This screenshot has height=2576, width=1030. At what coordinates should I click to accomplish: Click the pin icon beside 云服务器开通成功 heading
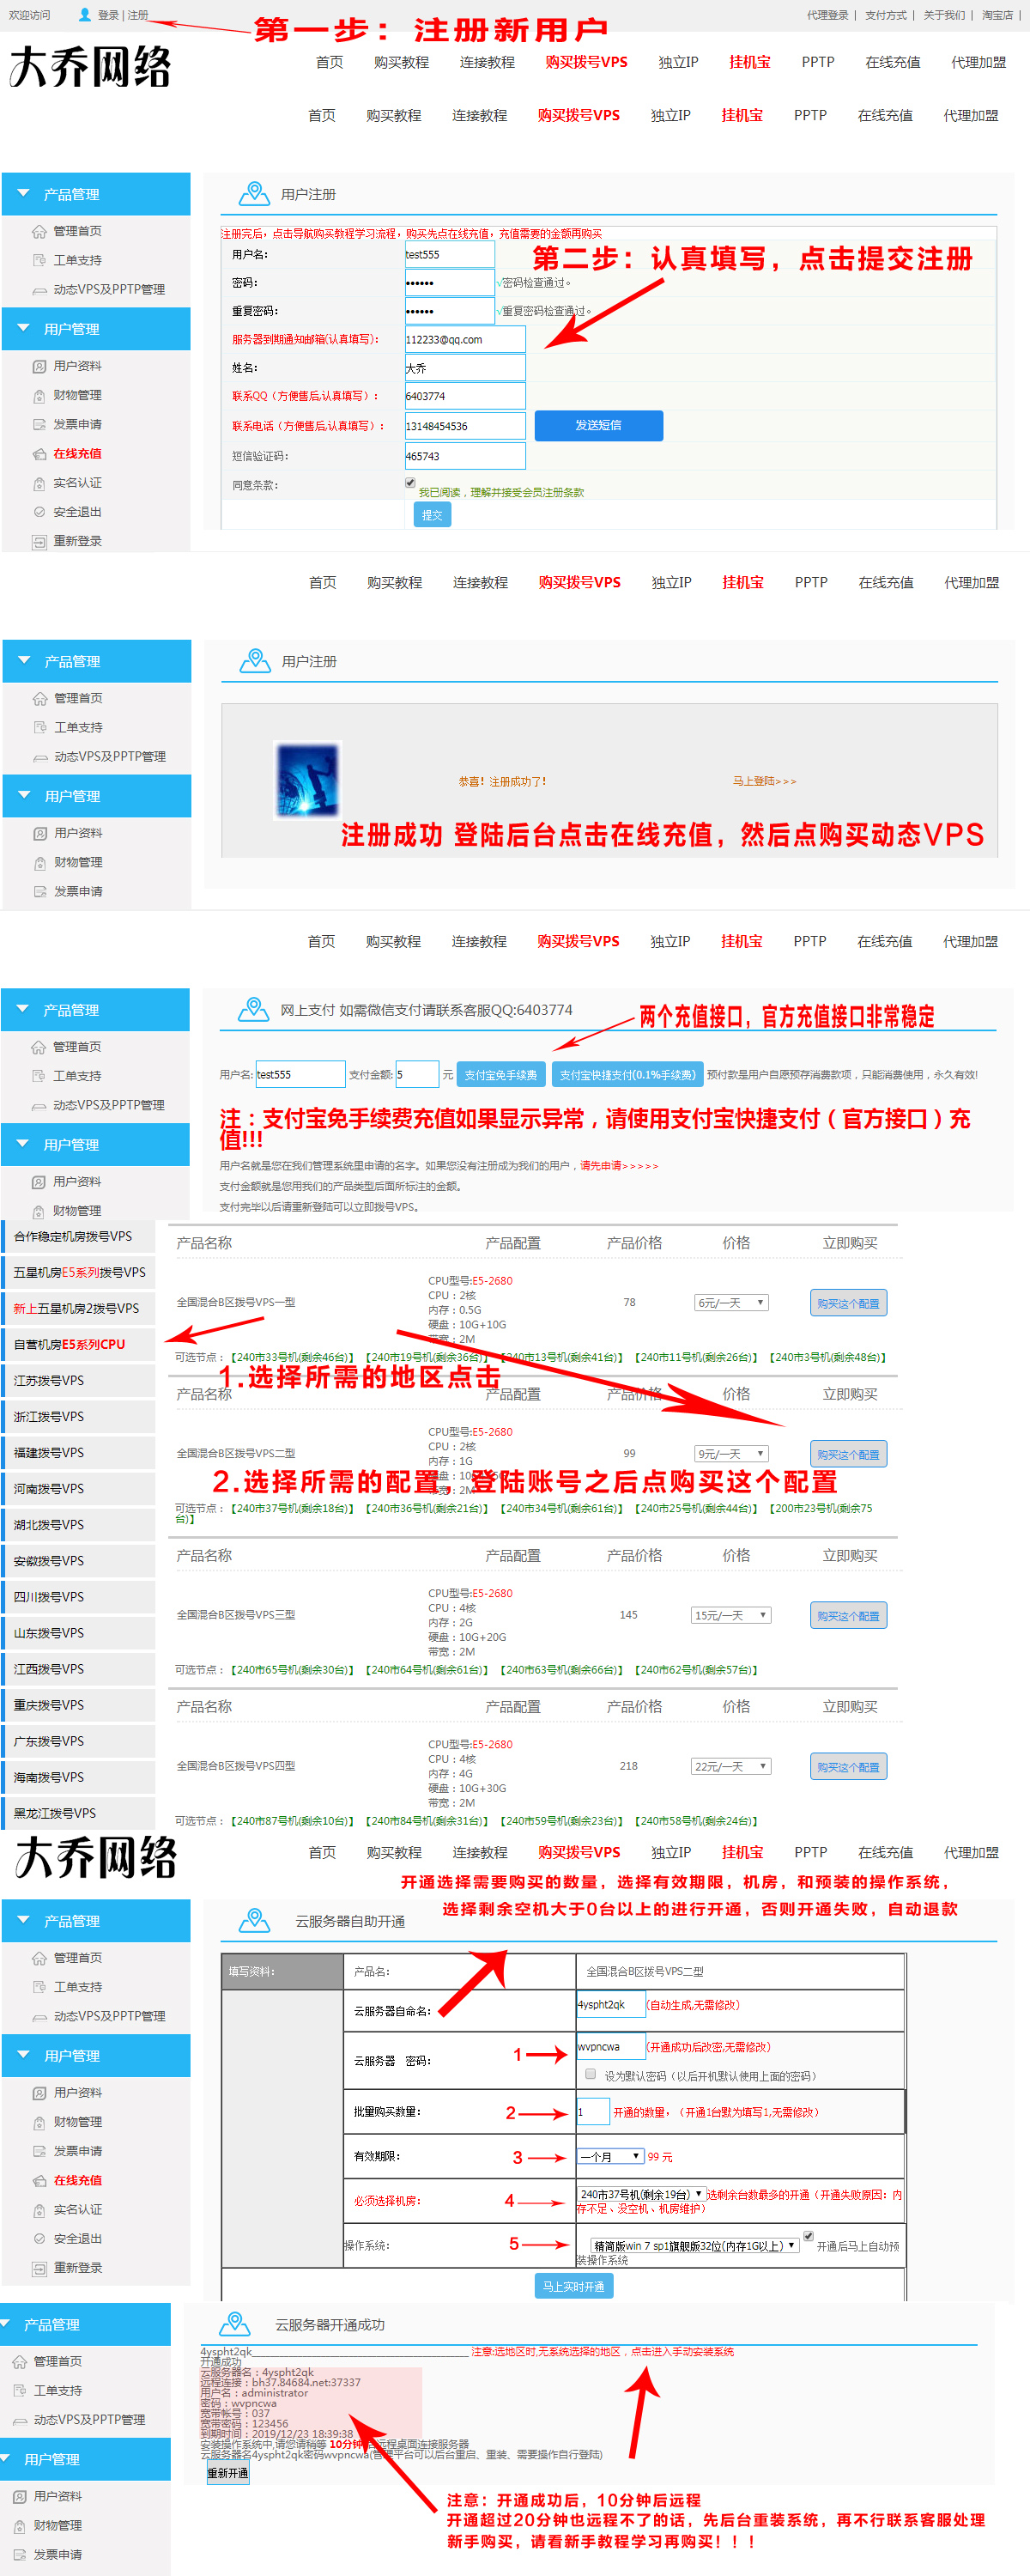[234, 2324]
